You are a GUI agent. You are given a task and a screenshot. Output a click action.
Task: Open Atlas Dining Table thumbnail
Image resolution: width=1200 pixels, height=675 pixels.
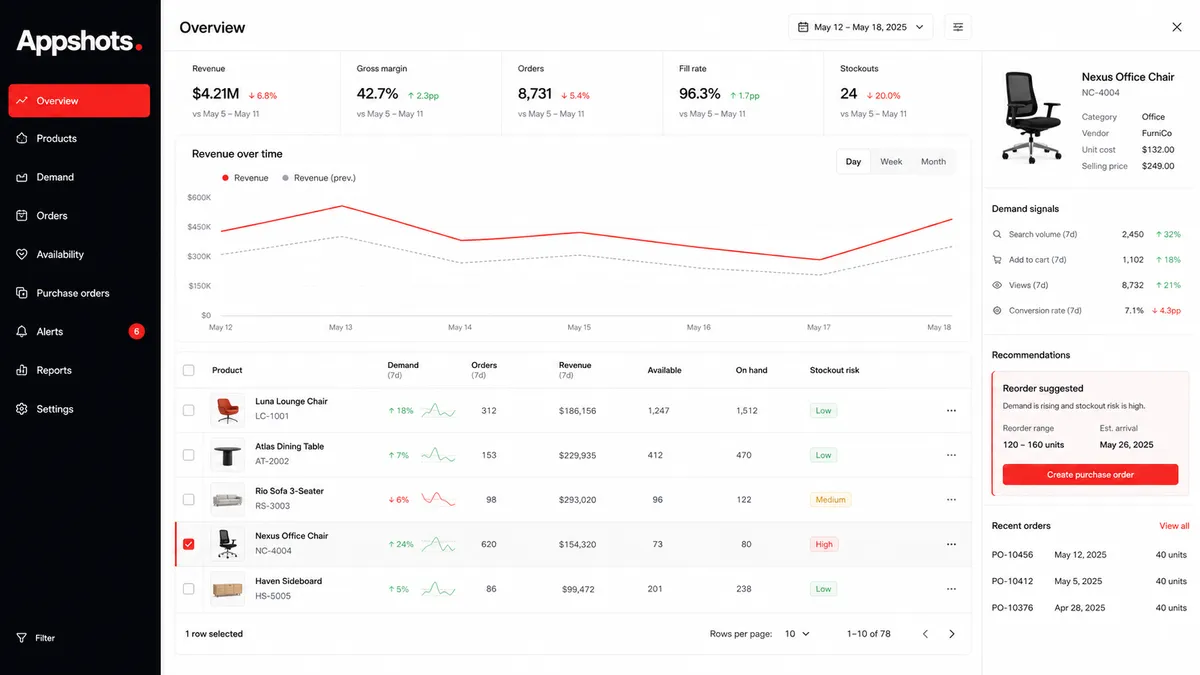(x=228, y=455)
